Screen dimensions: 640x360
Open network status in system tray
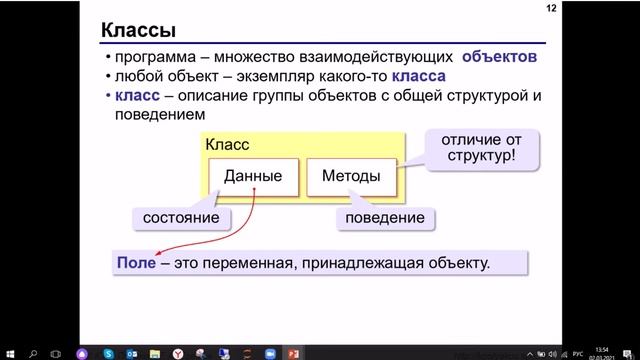(x=564, y=354)
